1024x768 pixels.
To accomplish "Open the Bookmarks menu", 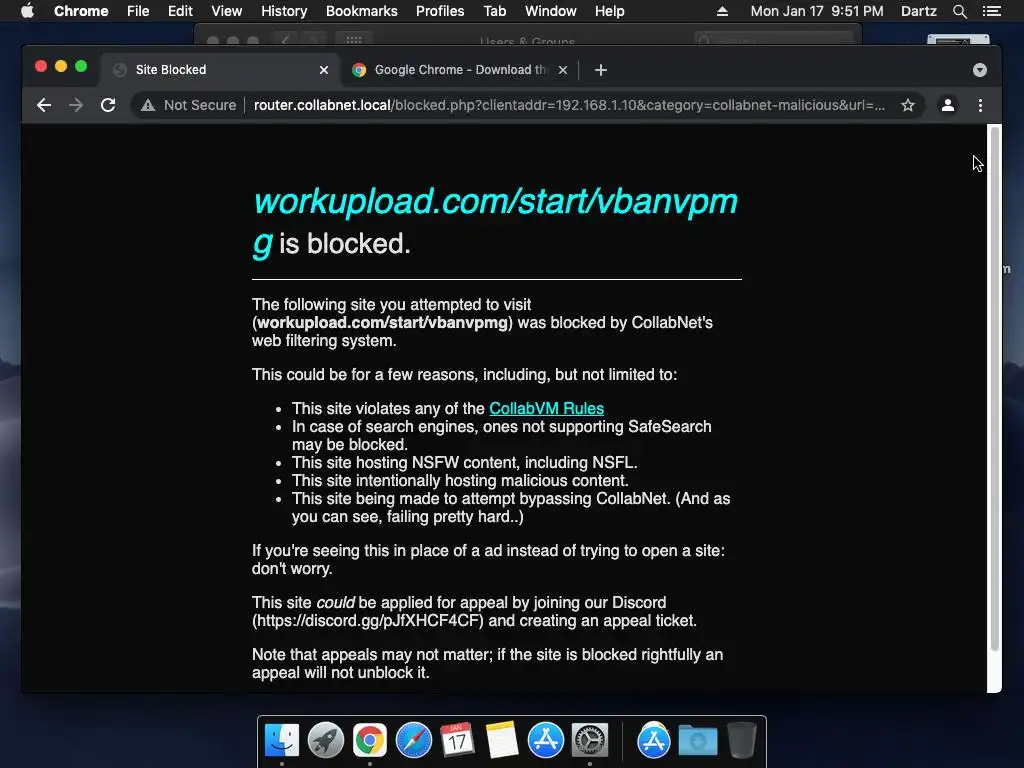I will (362, 11).
